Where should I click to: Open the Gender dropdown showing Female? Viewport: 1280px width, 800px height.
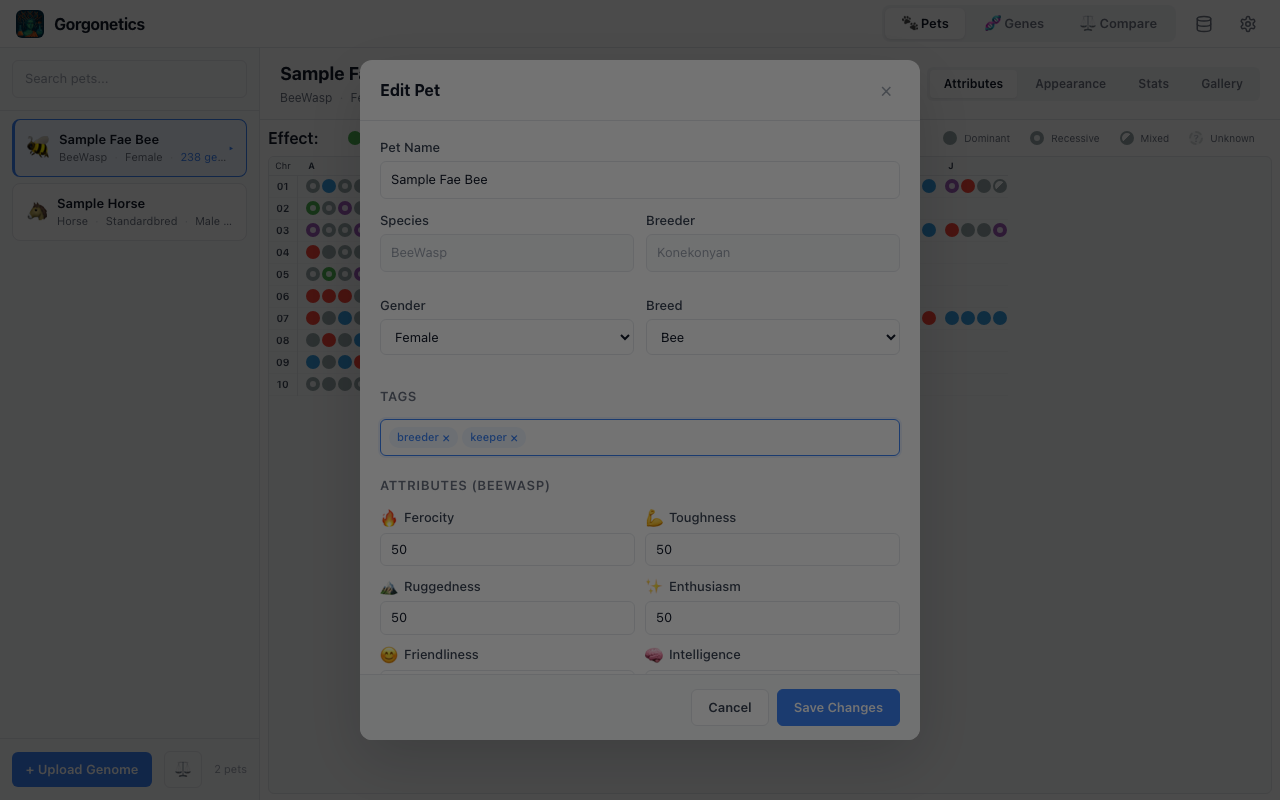point(506,337)
